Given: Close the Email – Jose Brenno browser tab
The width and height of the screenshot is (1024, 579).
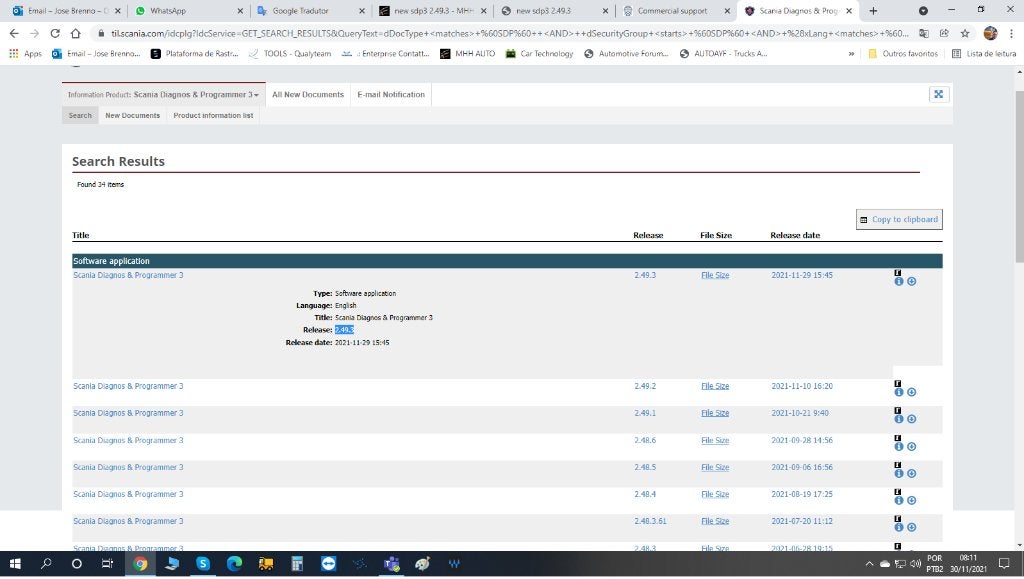Looking at the screenshot, I should [x=118, y=11].
